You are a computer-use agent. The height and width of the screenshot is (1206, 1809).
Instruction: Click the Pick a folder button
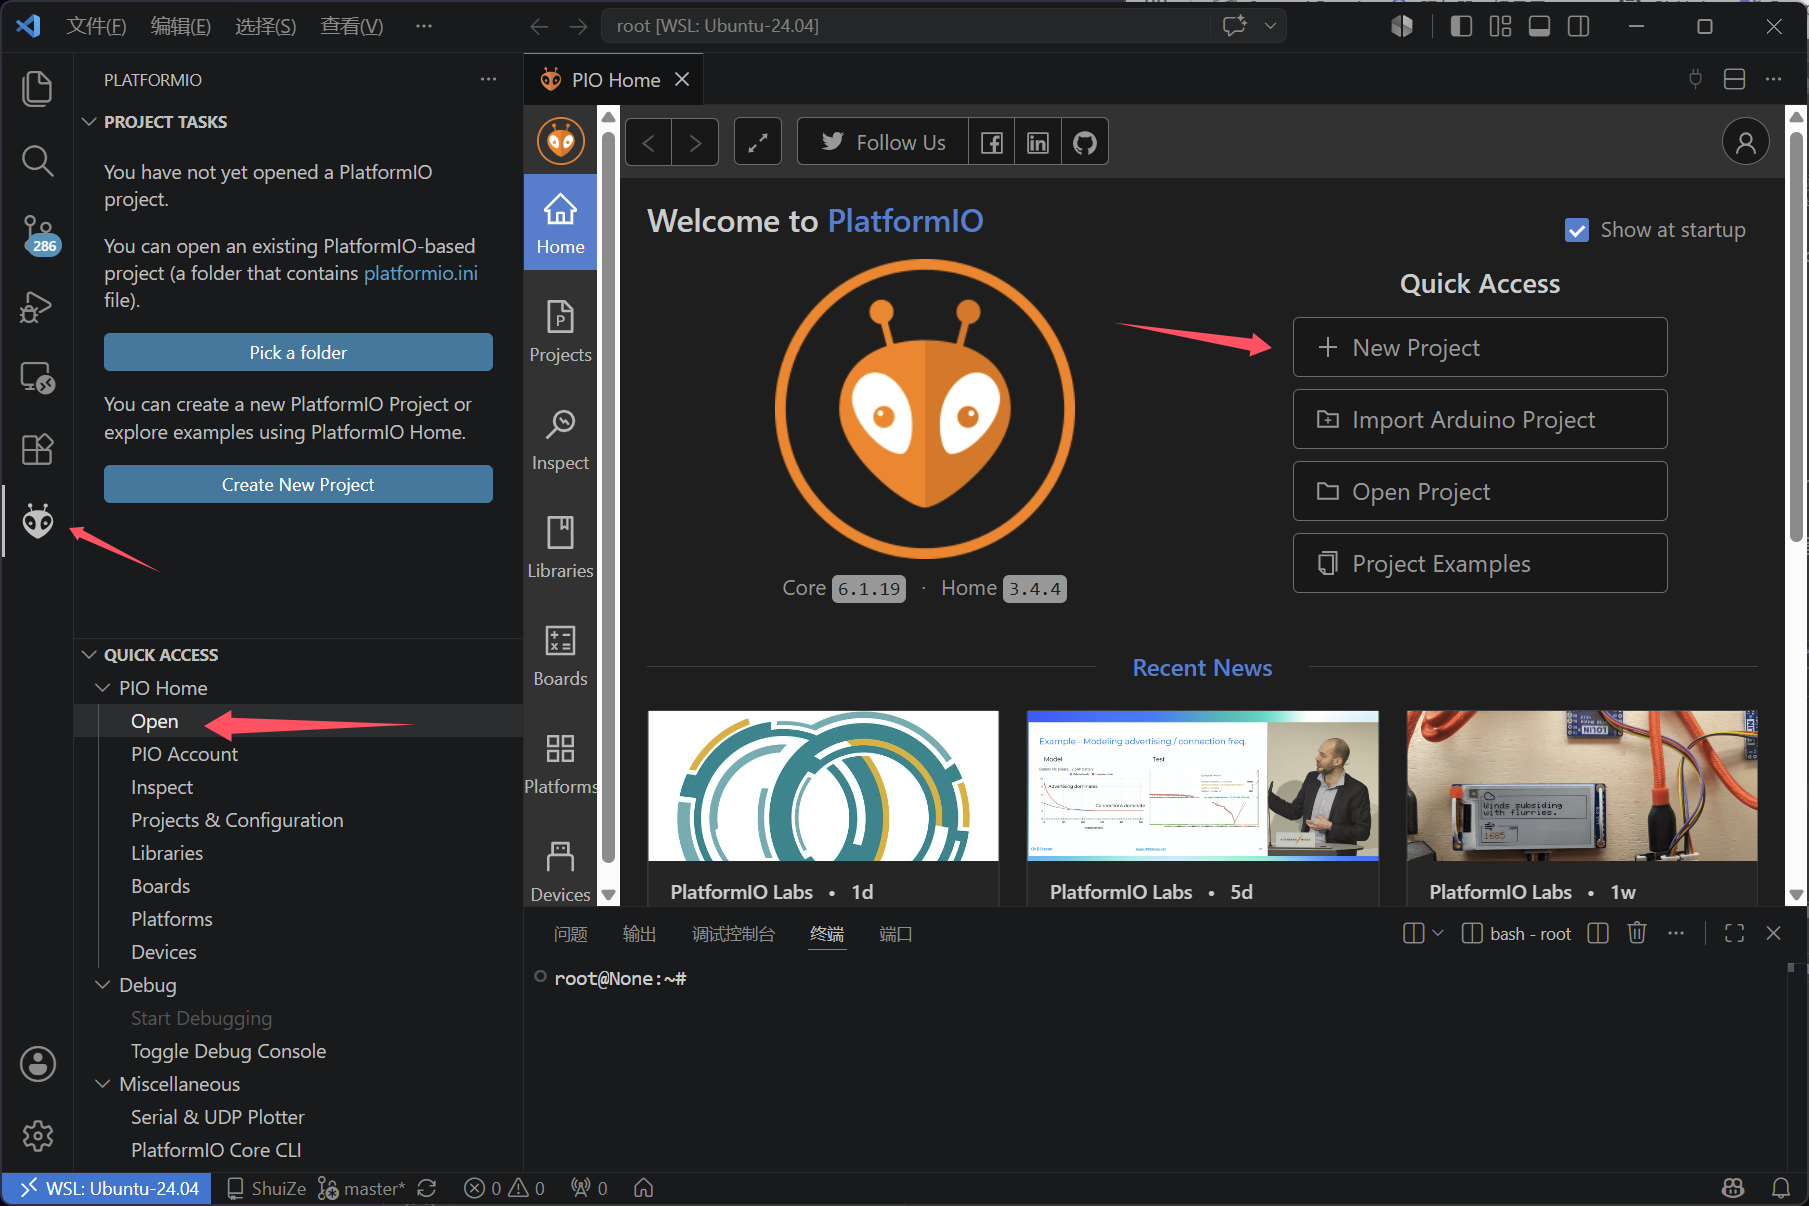[298, 352]
